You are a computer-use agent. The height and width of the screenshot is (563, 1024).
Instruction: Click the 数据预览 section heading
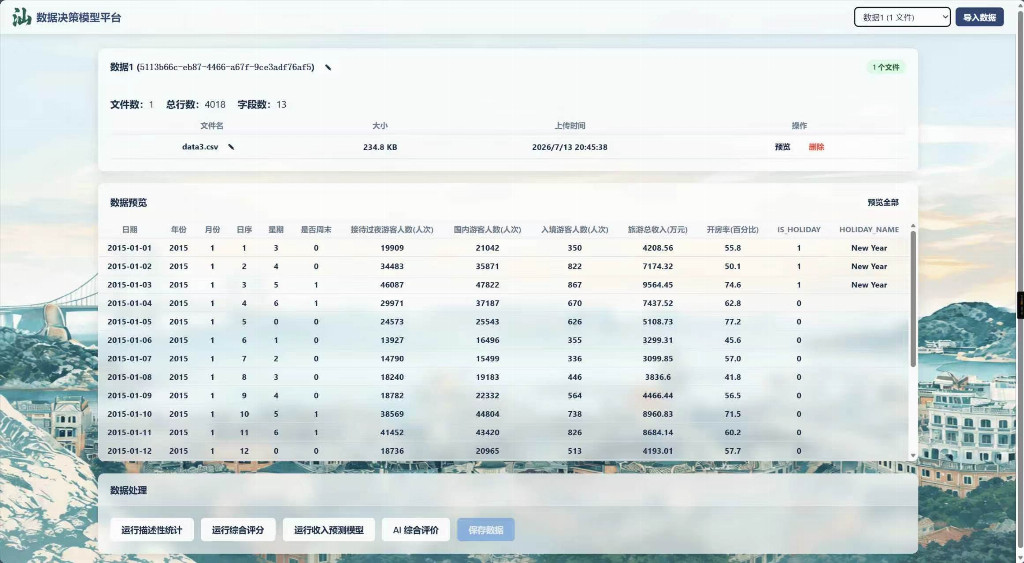129,202
